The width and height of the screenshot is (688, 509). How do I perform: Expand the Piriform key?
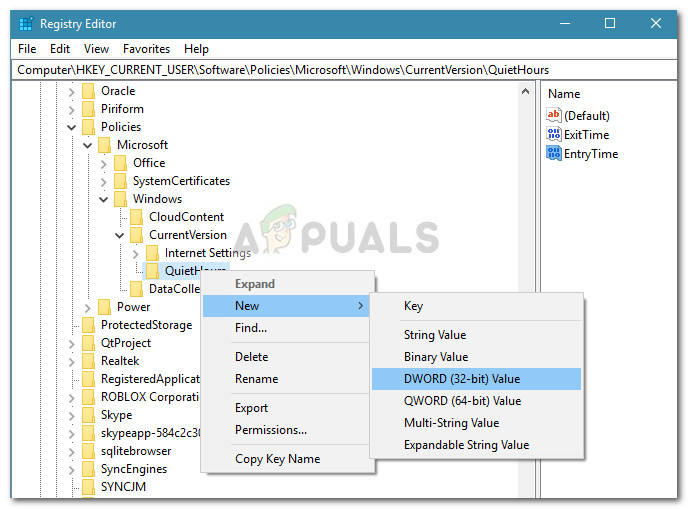point(72,110)
